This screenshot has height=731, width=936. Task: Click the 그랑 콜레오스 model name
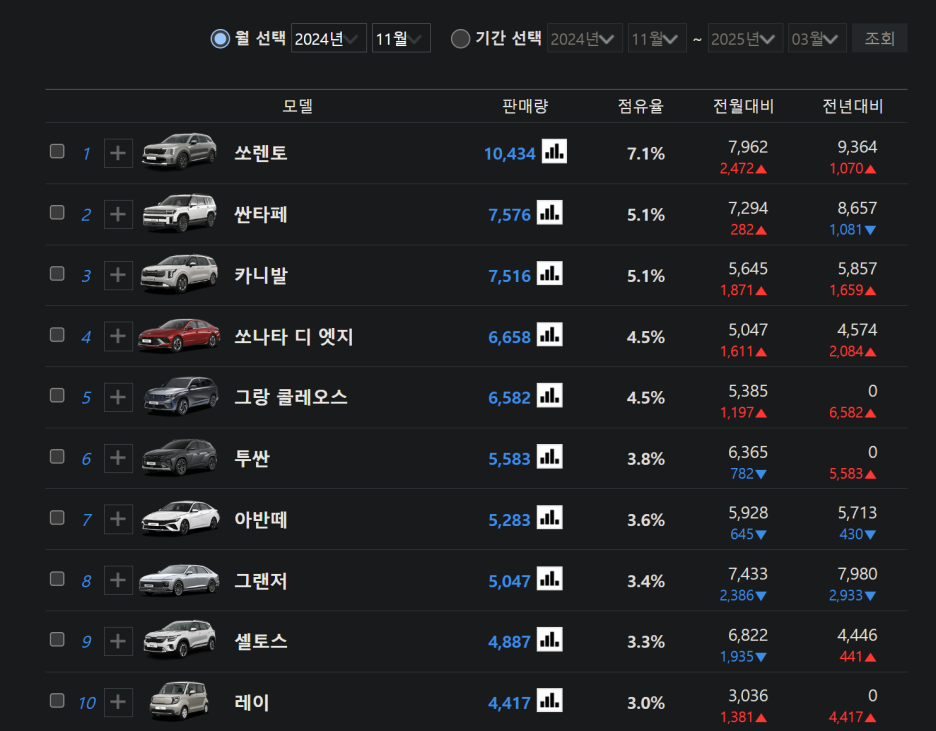click(x=291, y=397)
